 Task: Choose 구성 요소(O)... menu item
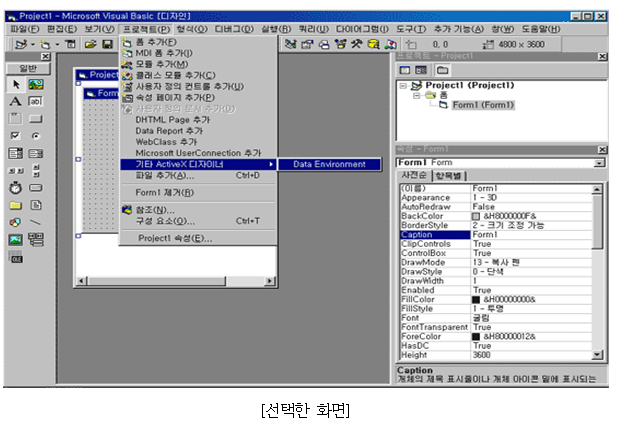tap(198, 221)
